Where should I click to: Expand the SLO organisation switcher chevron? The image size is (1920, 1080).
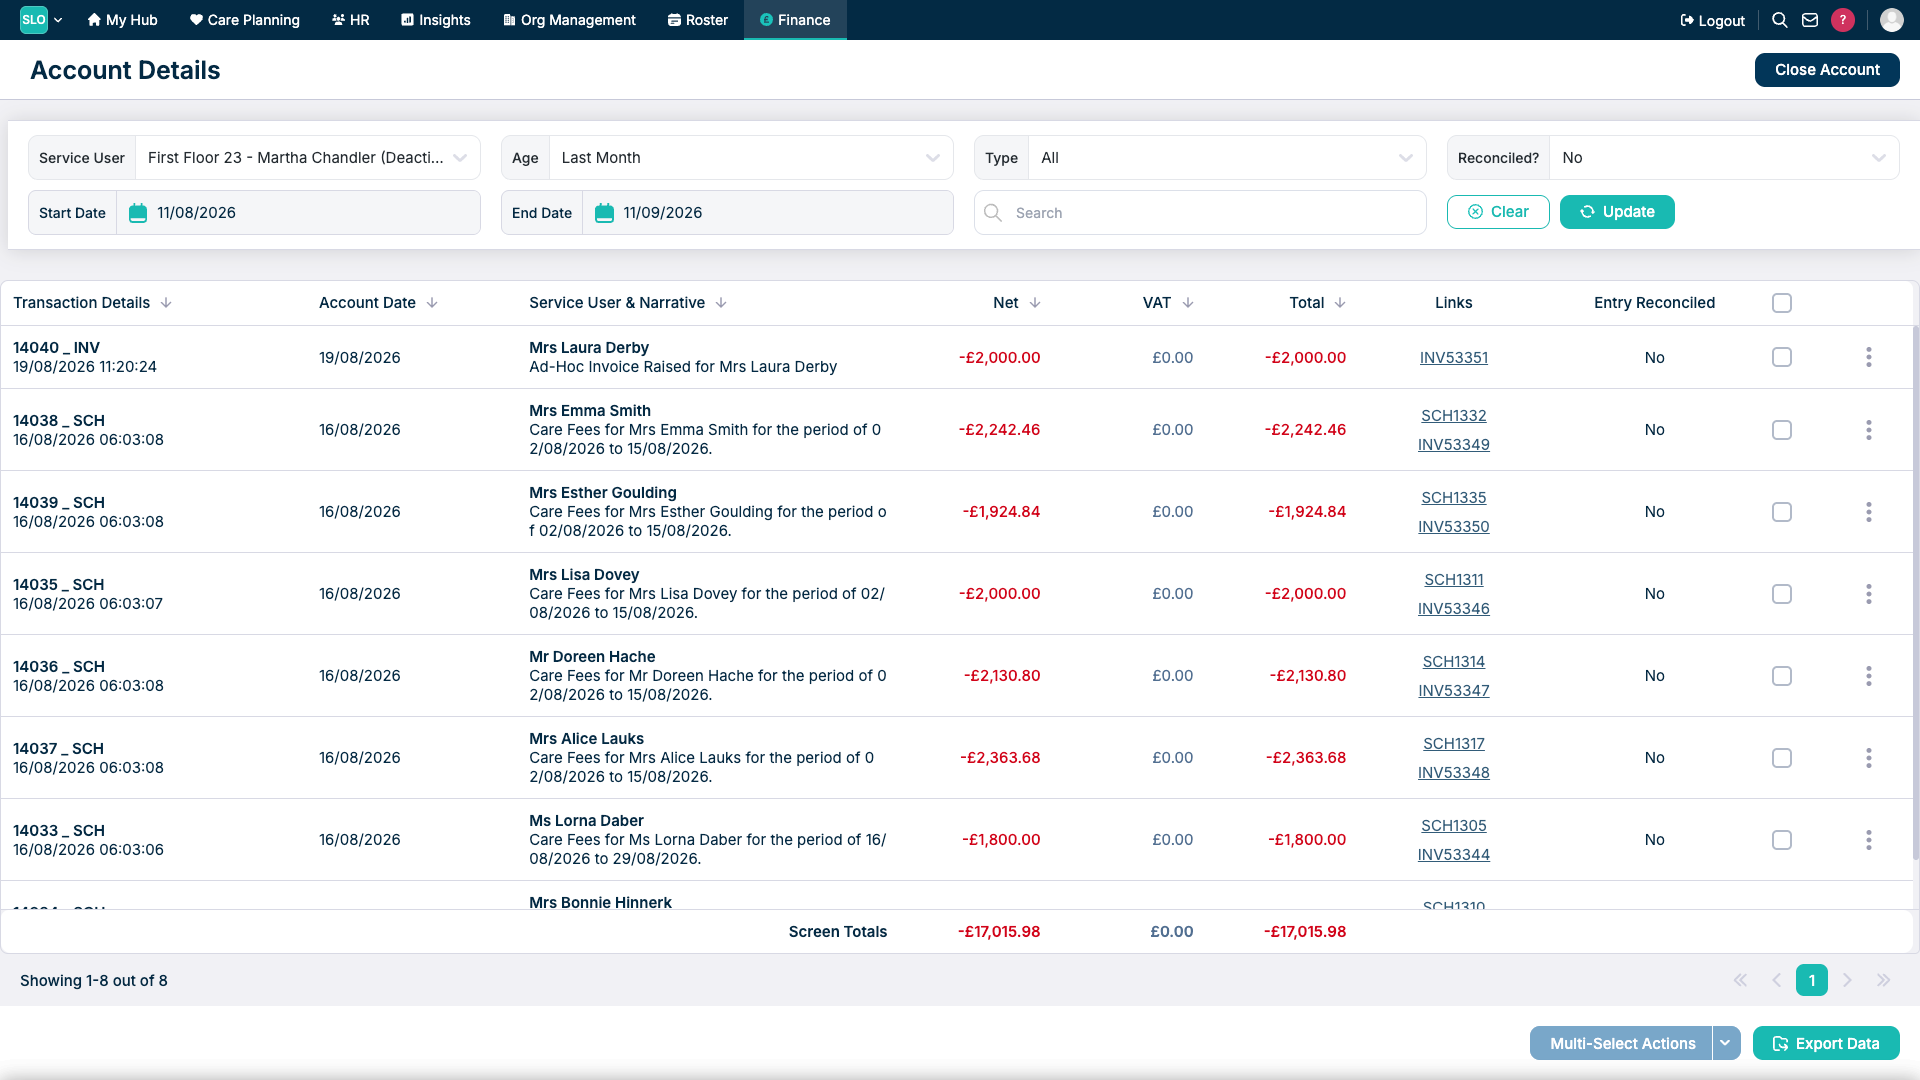[58, 20]
